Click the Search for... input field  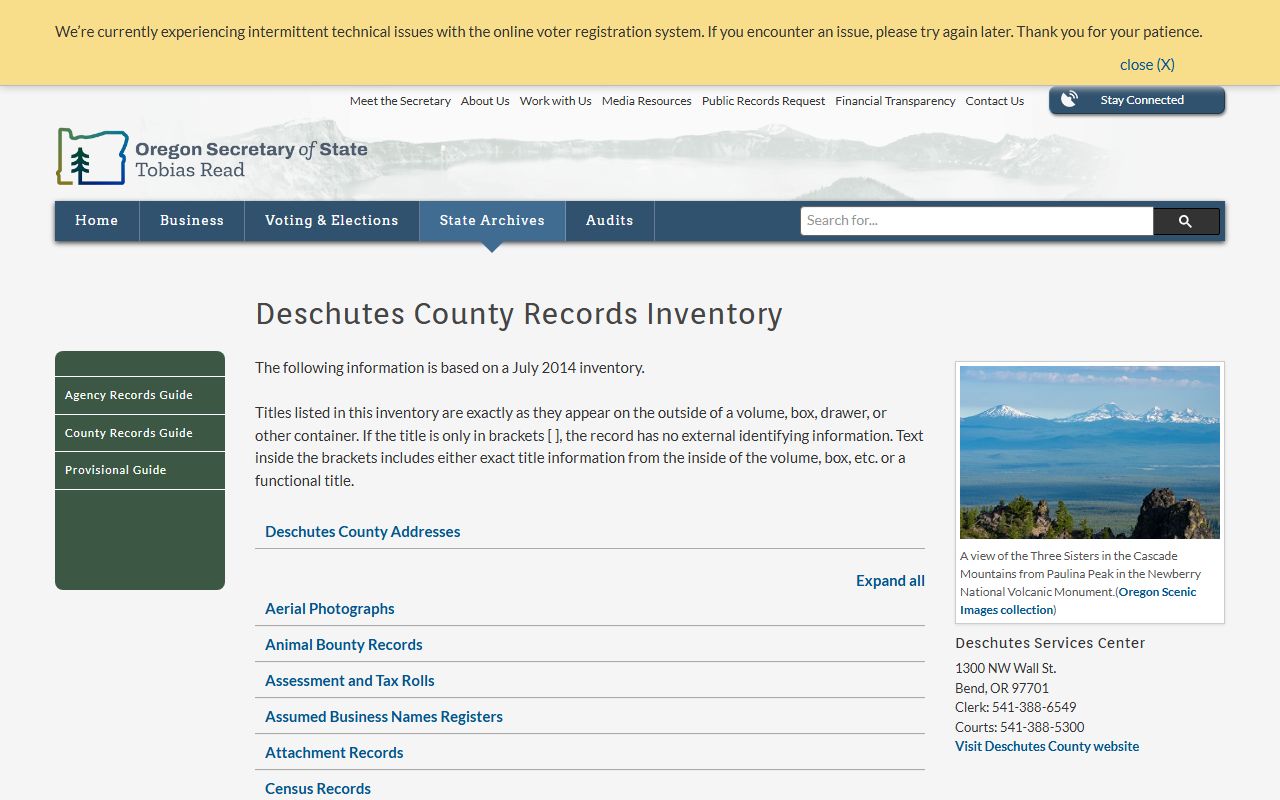(x=977, y=221)
